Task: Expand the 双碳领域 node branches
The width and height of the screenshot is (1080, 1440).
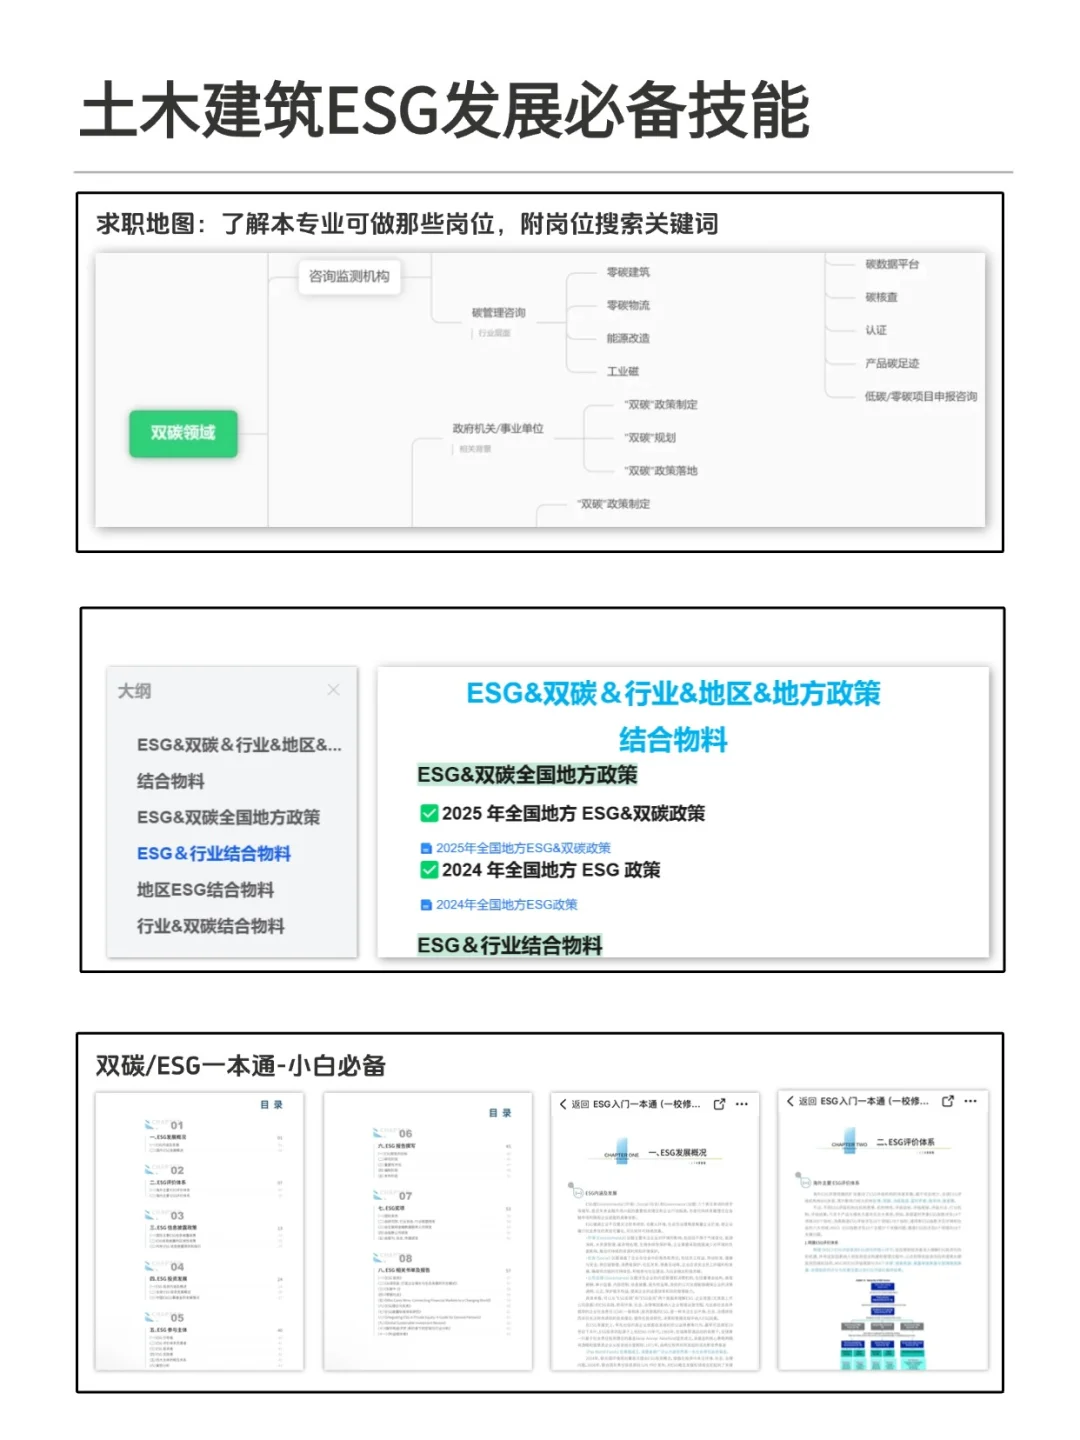Action: click(x=185, y=434)
